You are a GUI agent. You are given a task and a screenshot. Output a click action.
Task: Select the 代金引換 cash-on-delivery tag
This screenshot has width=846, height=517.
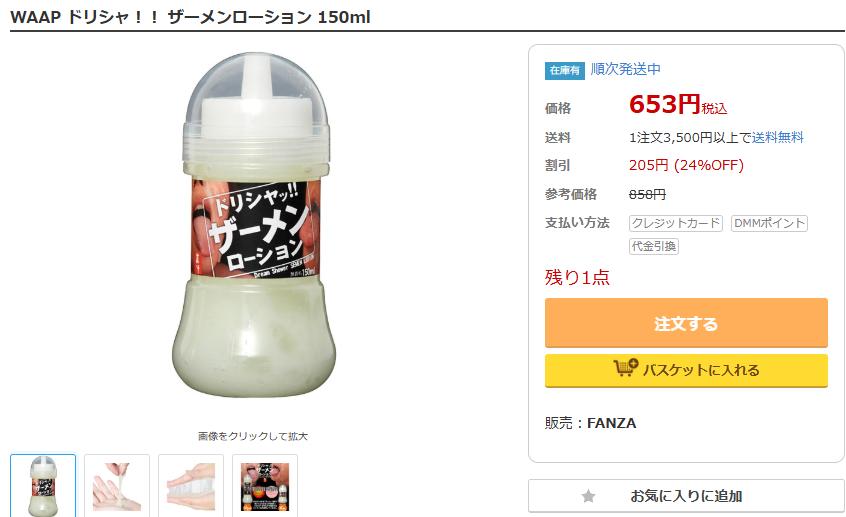click(654, 246)
